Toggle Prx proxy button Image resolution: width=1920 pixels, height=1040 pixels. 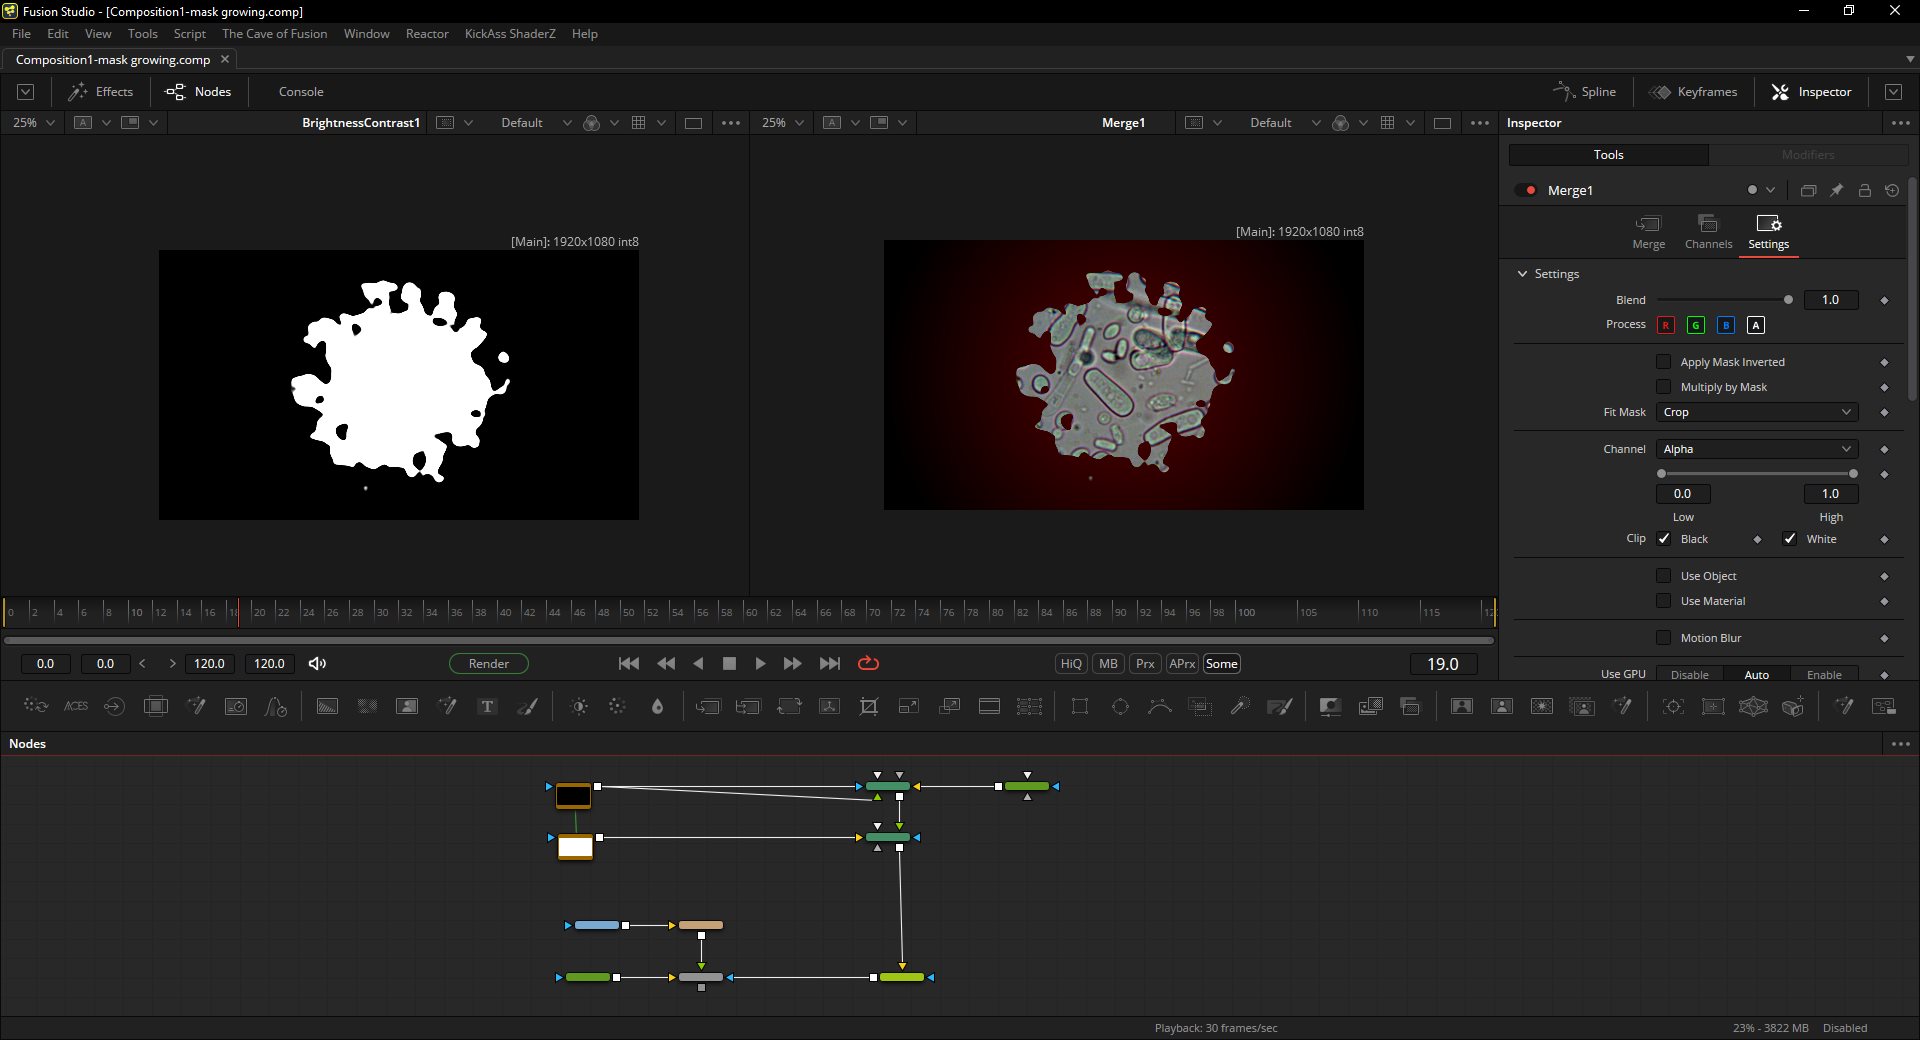tap(1145, 664)
